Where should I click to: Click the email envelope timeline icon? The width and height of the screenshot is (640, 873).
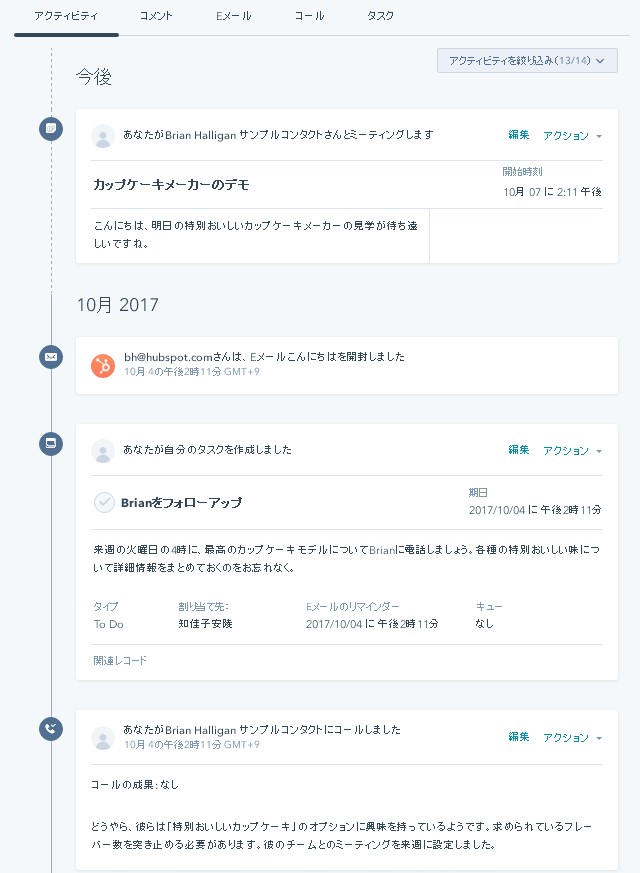51,356
